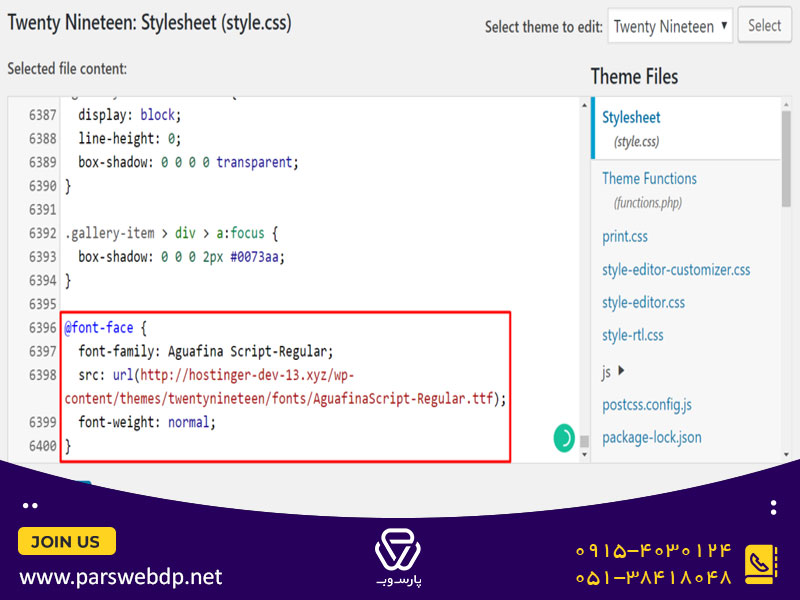The height and width of the screenshot is (600, 800).
Task: Open the Select theme to edit dropdown
Action: point(670,26)
